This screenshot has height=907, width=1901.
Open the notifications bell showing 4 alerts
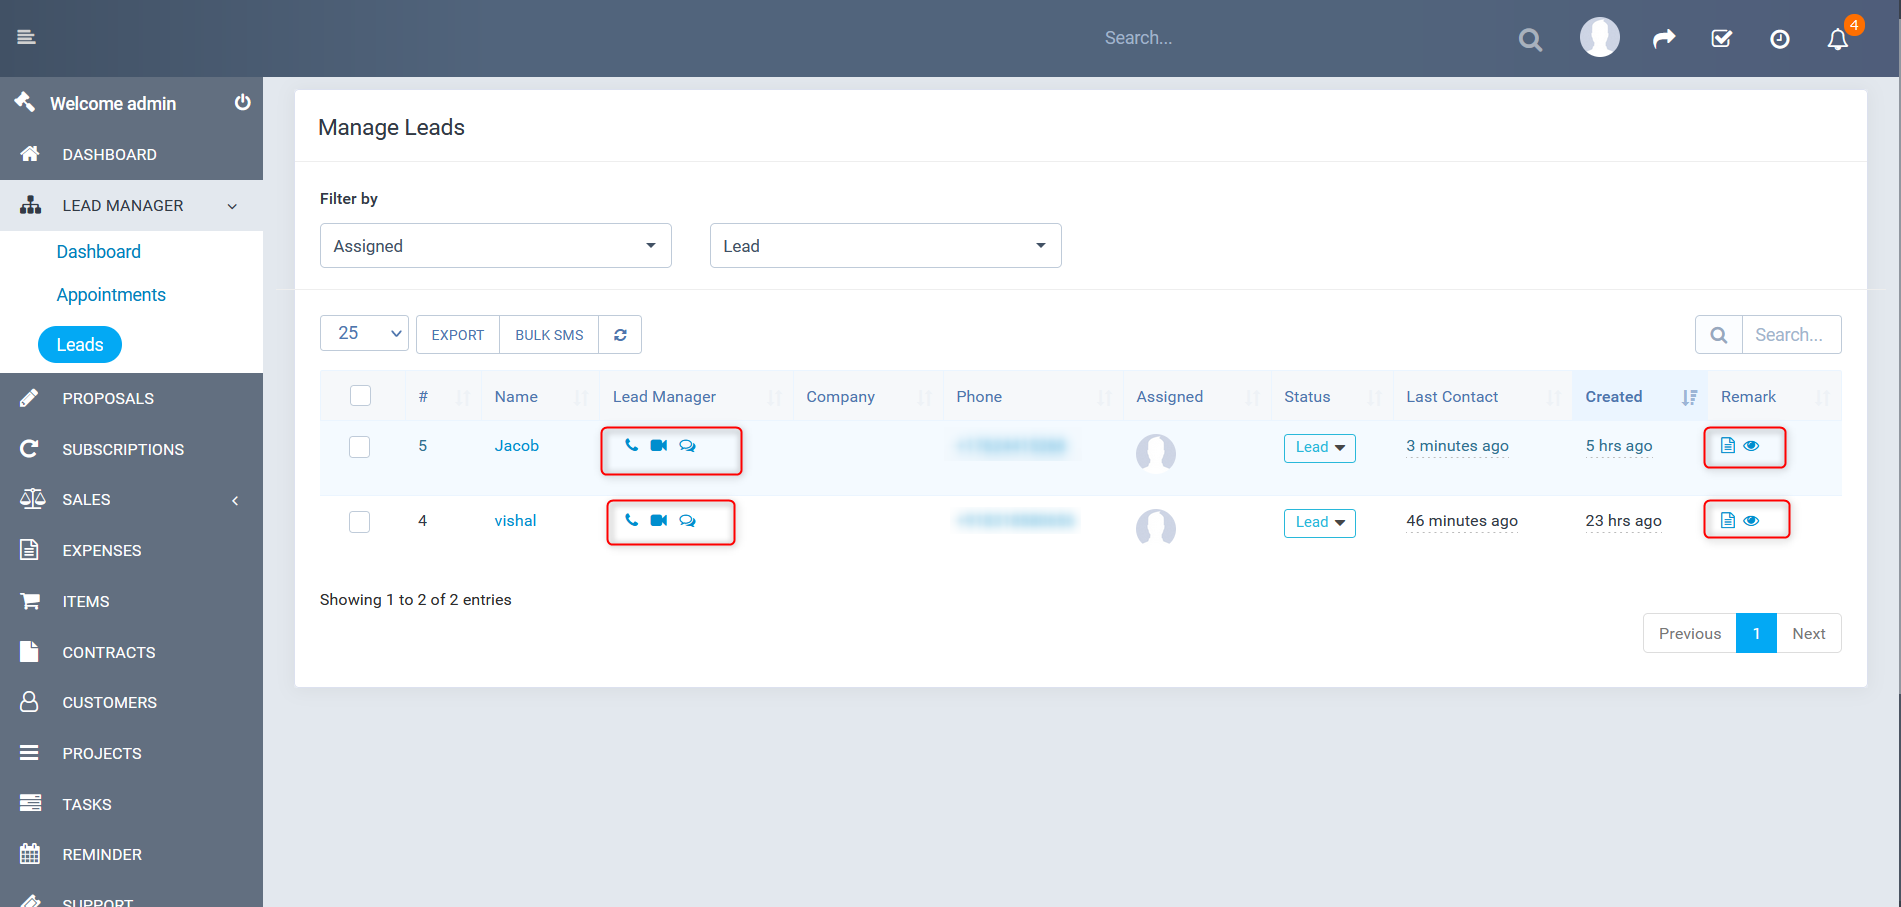pyautogui.click(x=1838, y=40)
